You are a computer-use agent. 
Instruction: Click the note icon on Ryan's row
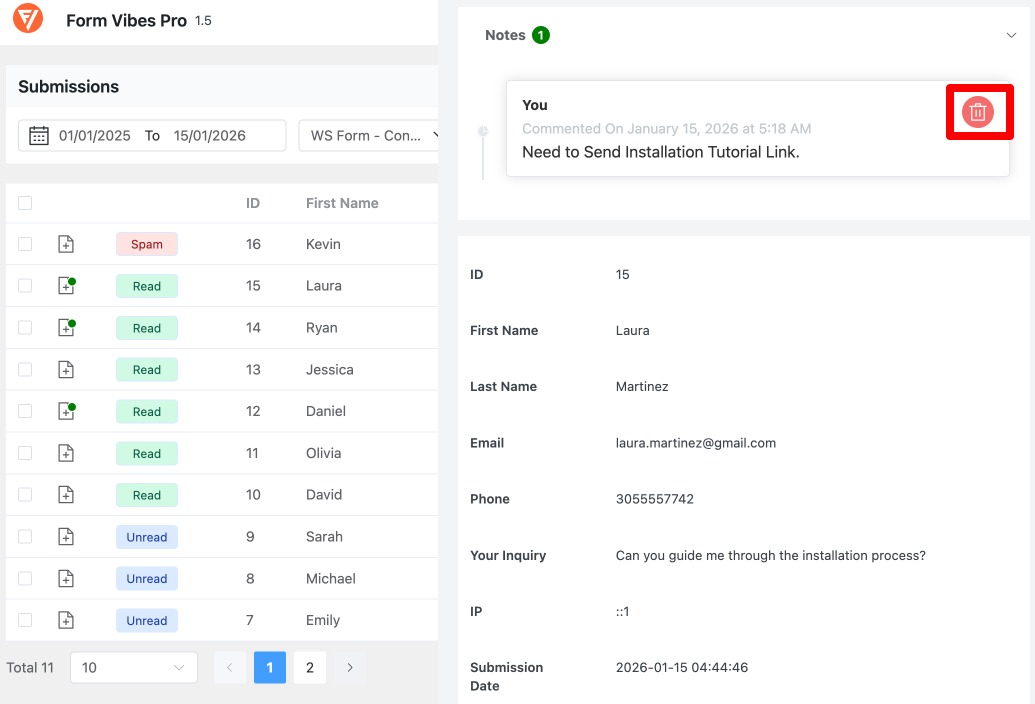click(66, 327)
